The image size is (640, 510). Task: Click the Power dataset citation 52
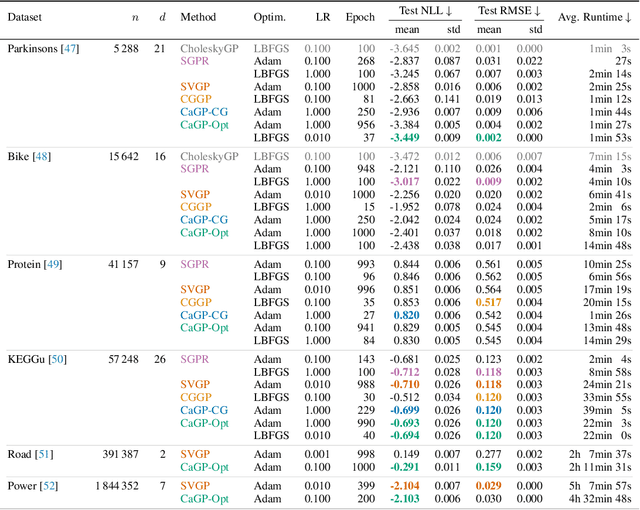pyautogui.click(x=48, y=485)
